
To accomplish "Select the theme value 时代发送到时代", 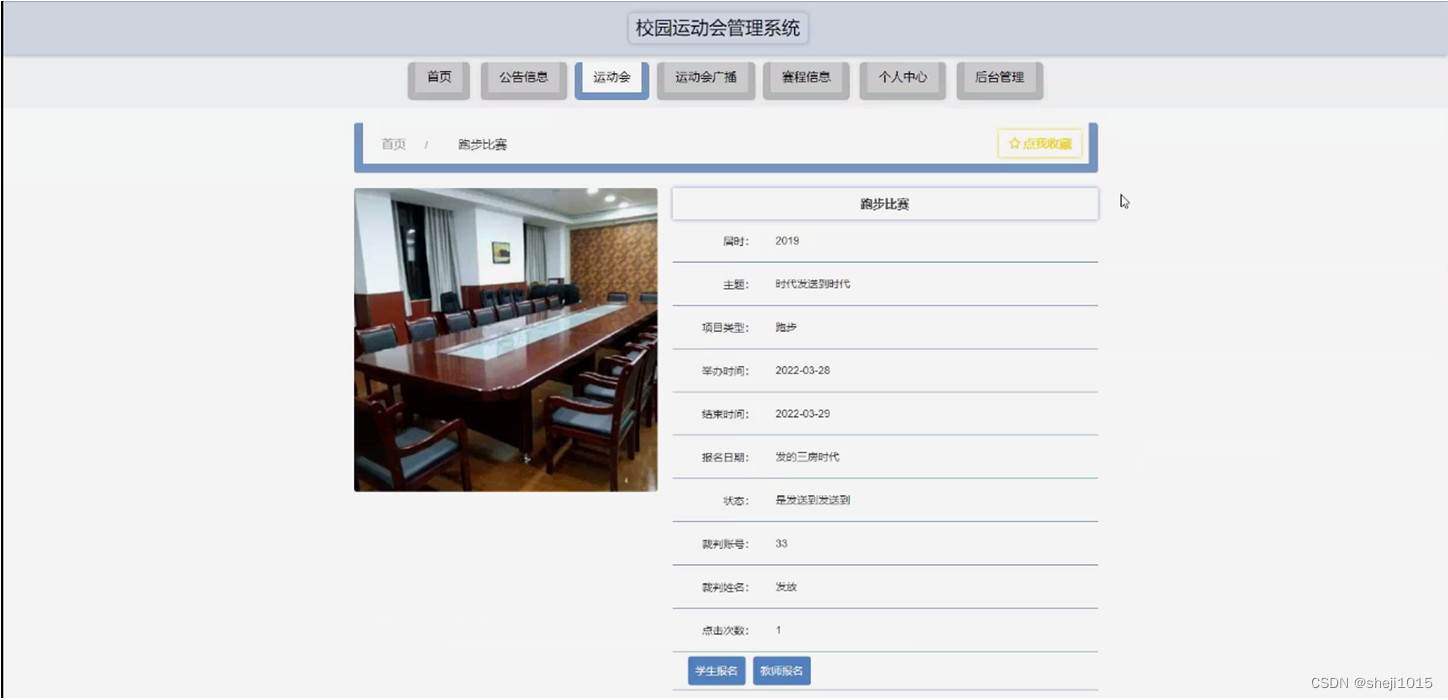I will click(x=813, y=284).
